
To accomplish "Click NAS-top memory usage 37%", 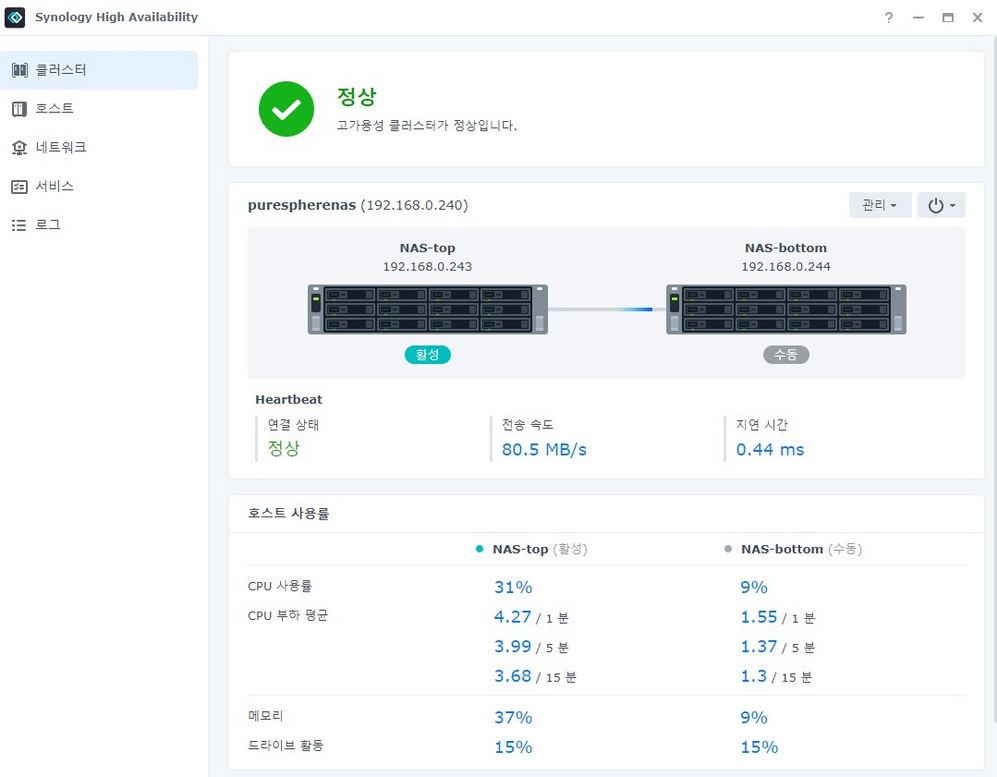I will pyautogui.click(x=513, y=717).
